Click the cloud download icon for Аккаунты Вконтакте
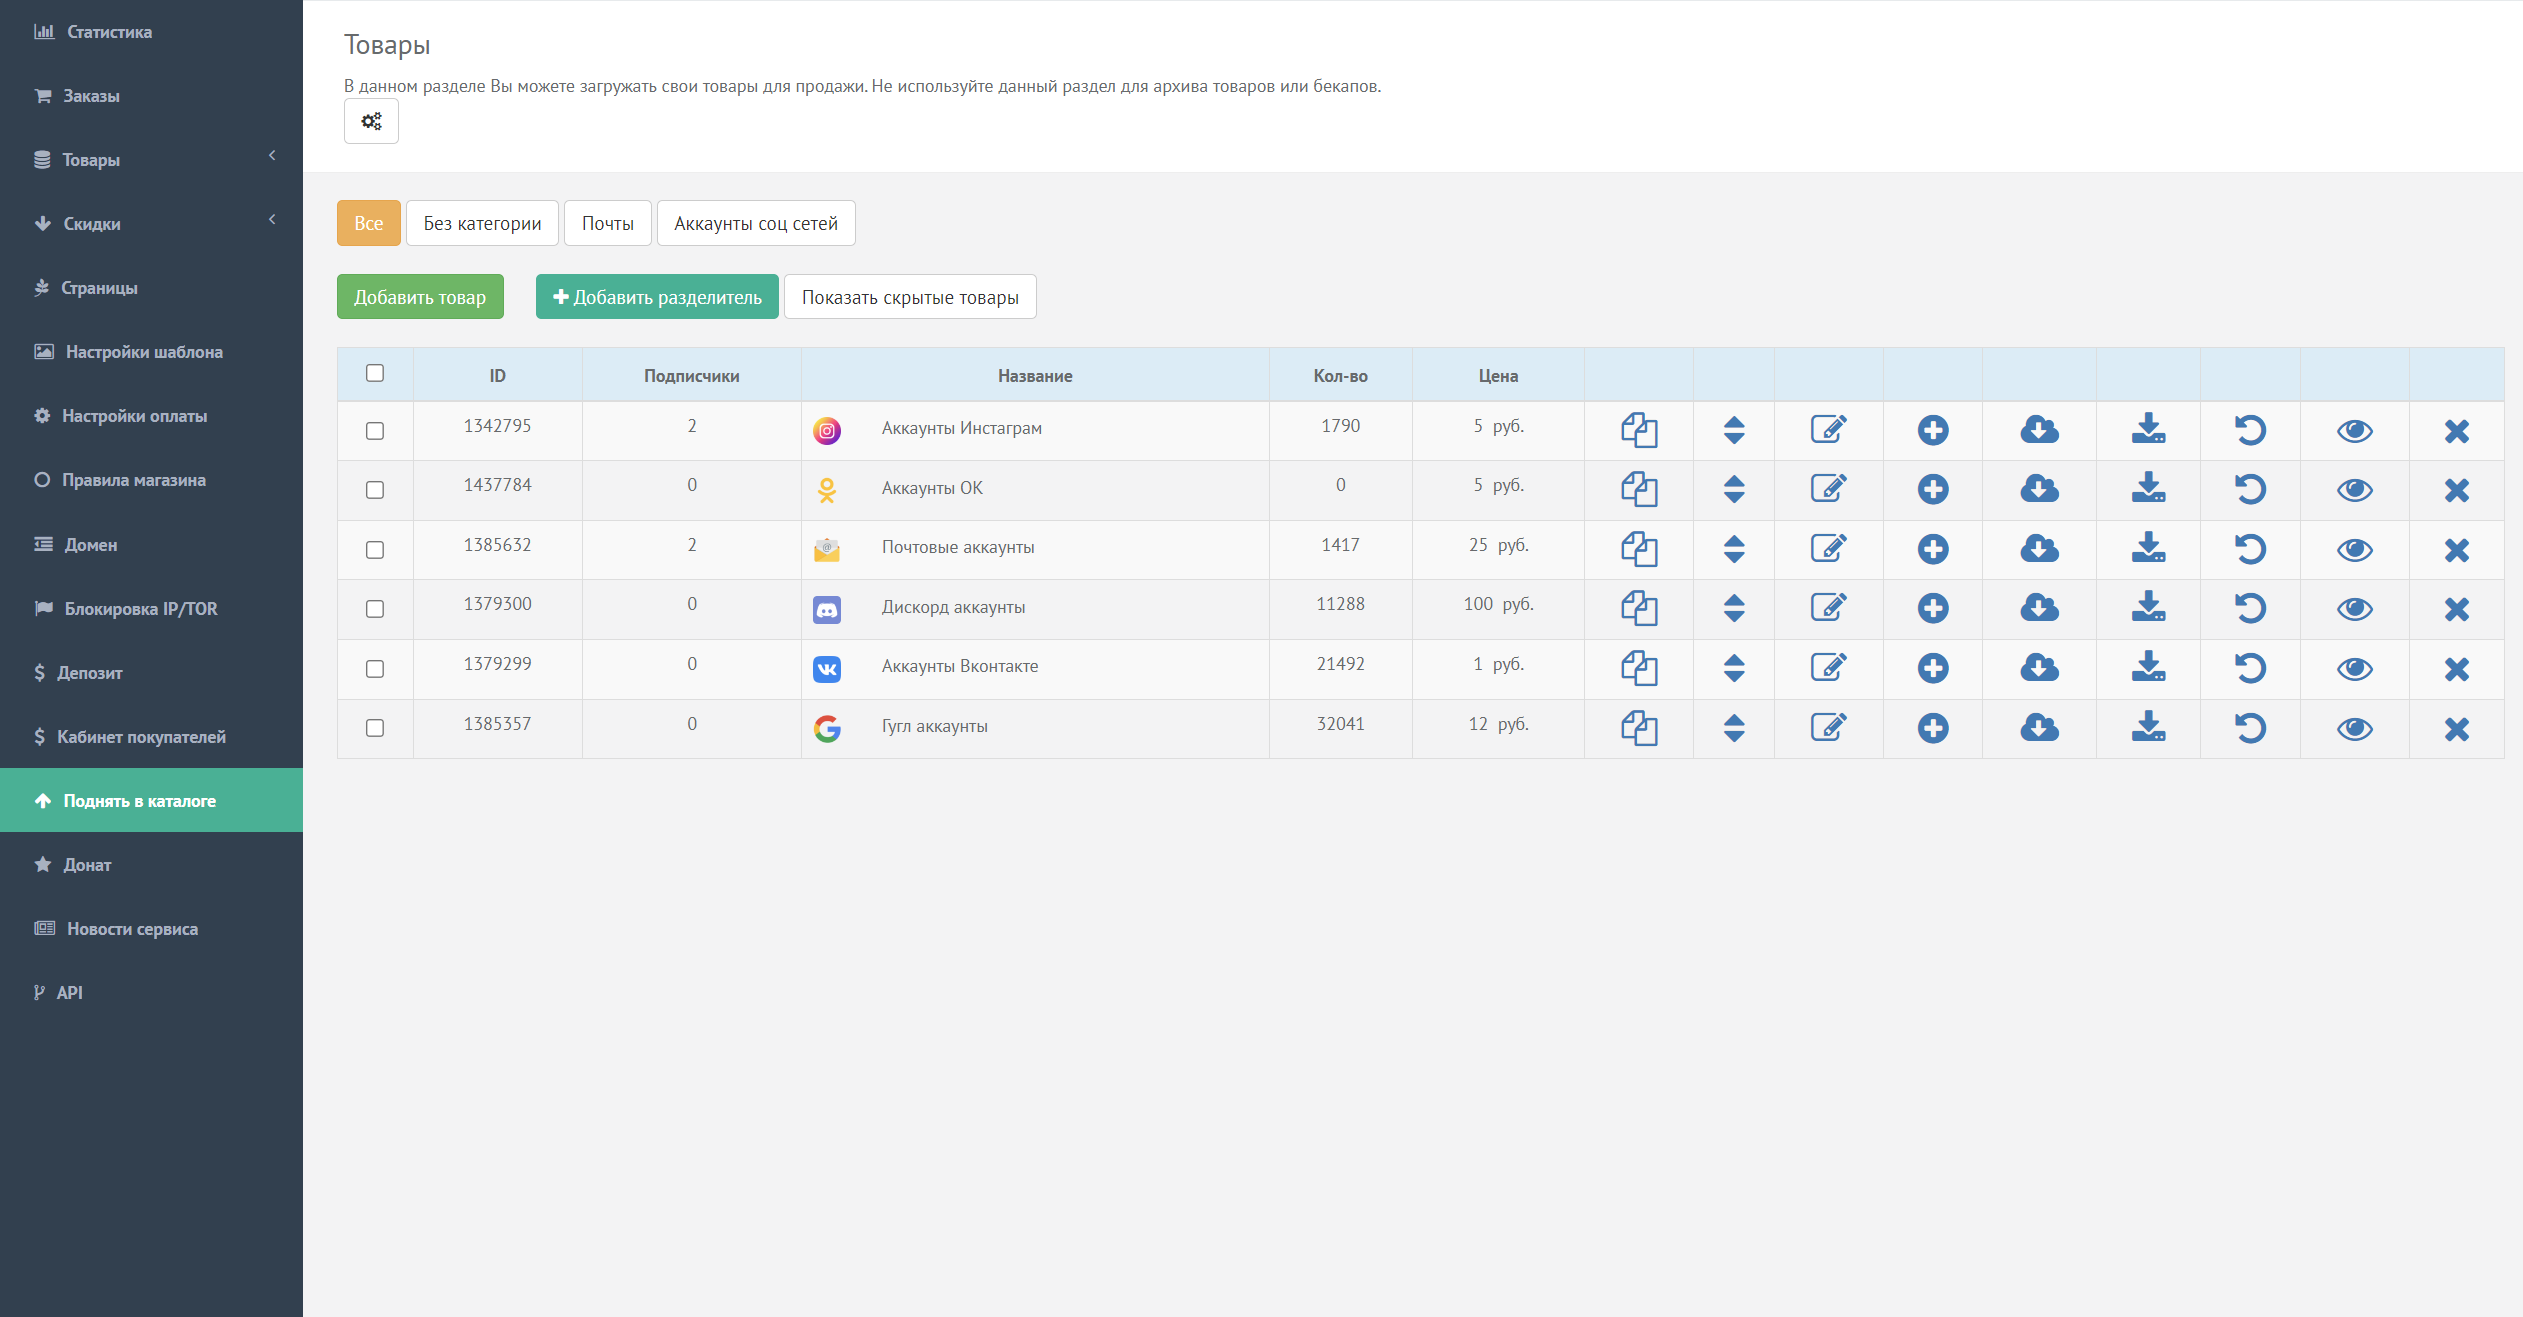Image resolution: width=2523 pixels, height=1317 pixels. click(2039, 669)
